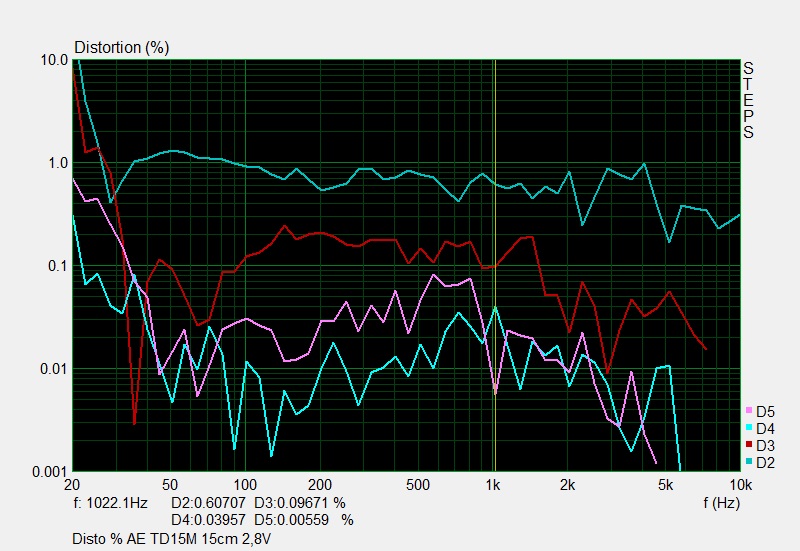Click the 'D4:0.03957' readout value

pyautogui.click(x=208, y=520)
